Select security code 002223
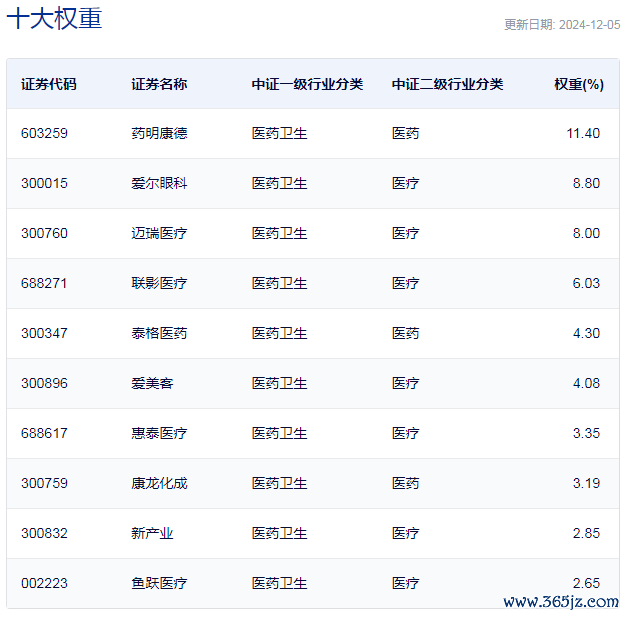The width and height of the screenshot is (626, 617). click(x=44, y=583)
